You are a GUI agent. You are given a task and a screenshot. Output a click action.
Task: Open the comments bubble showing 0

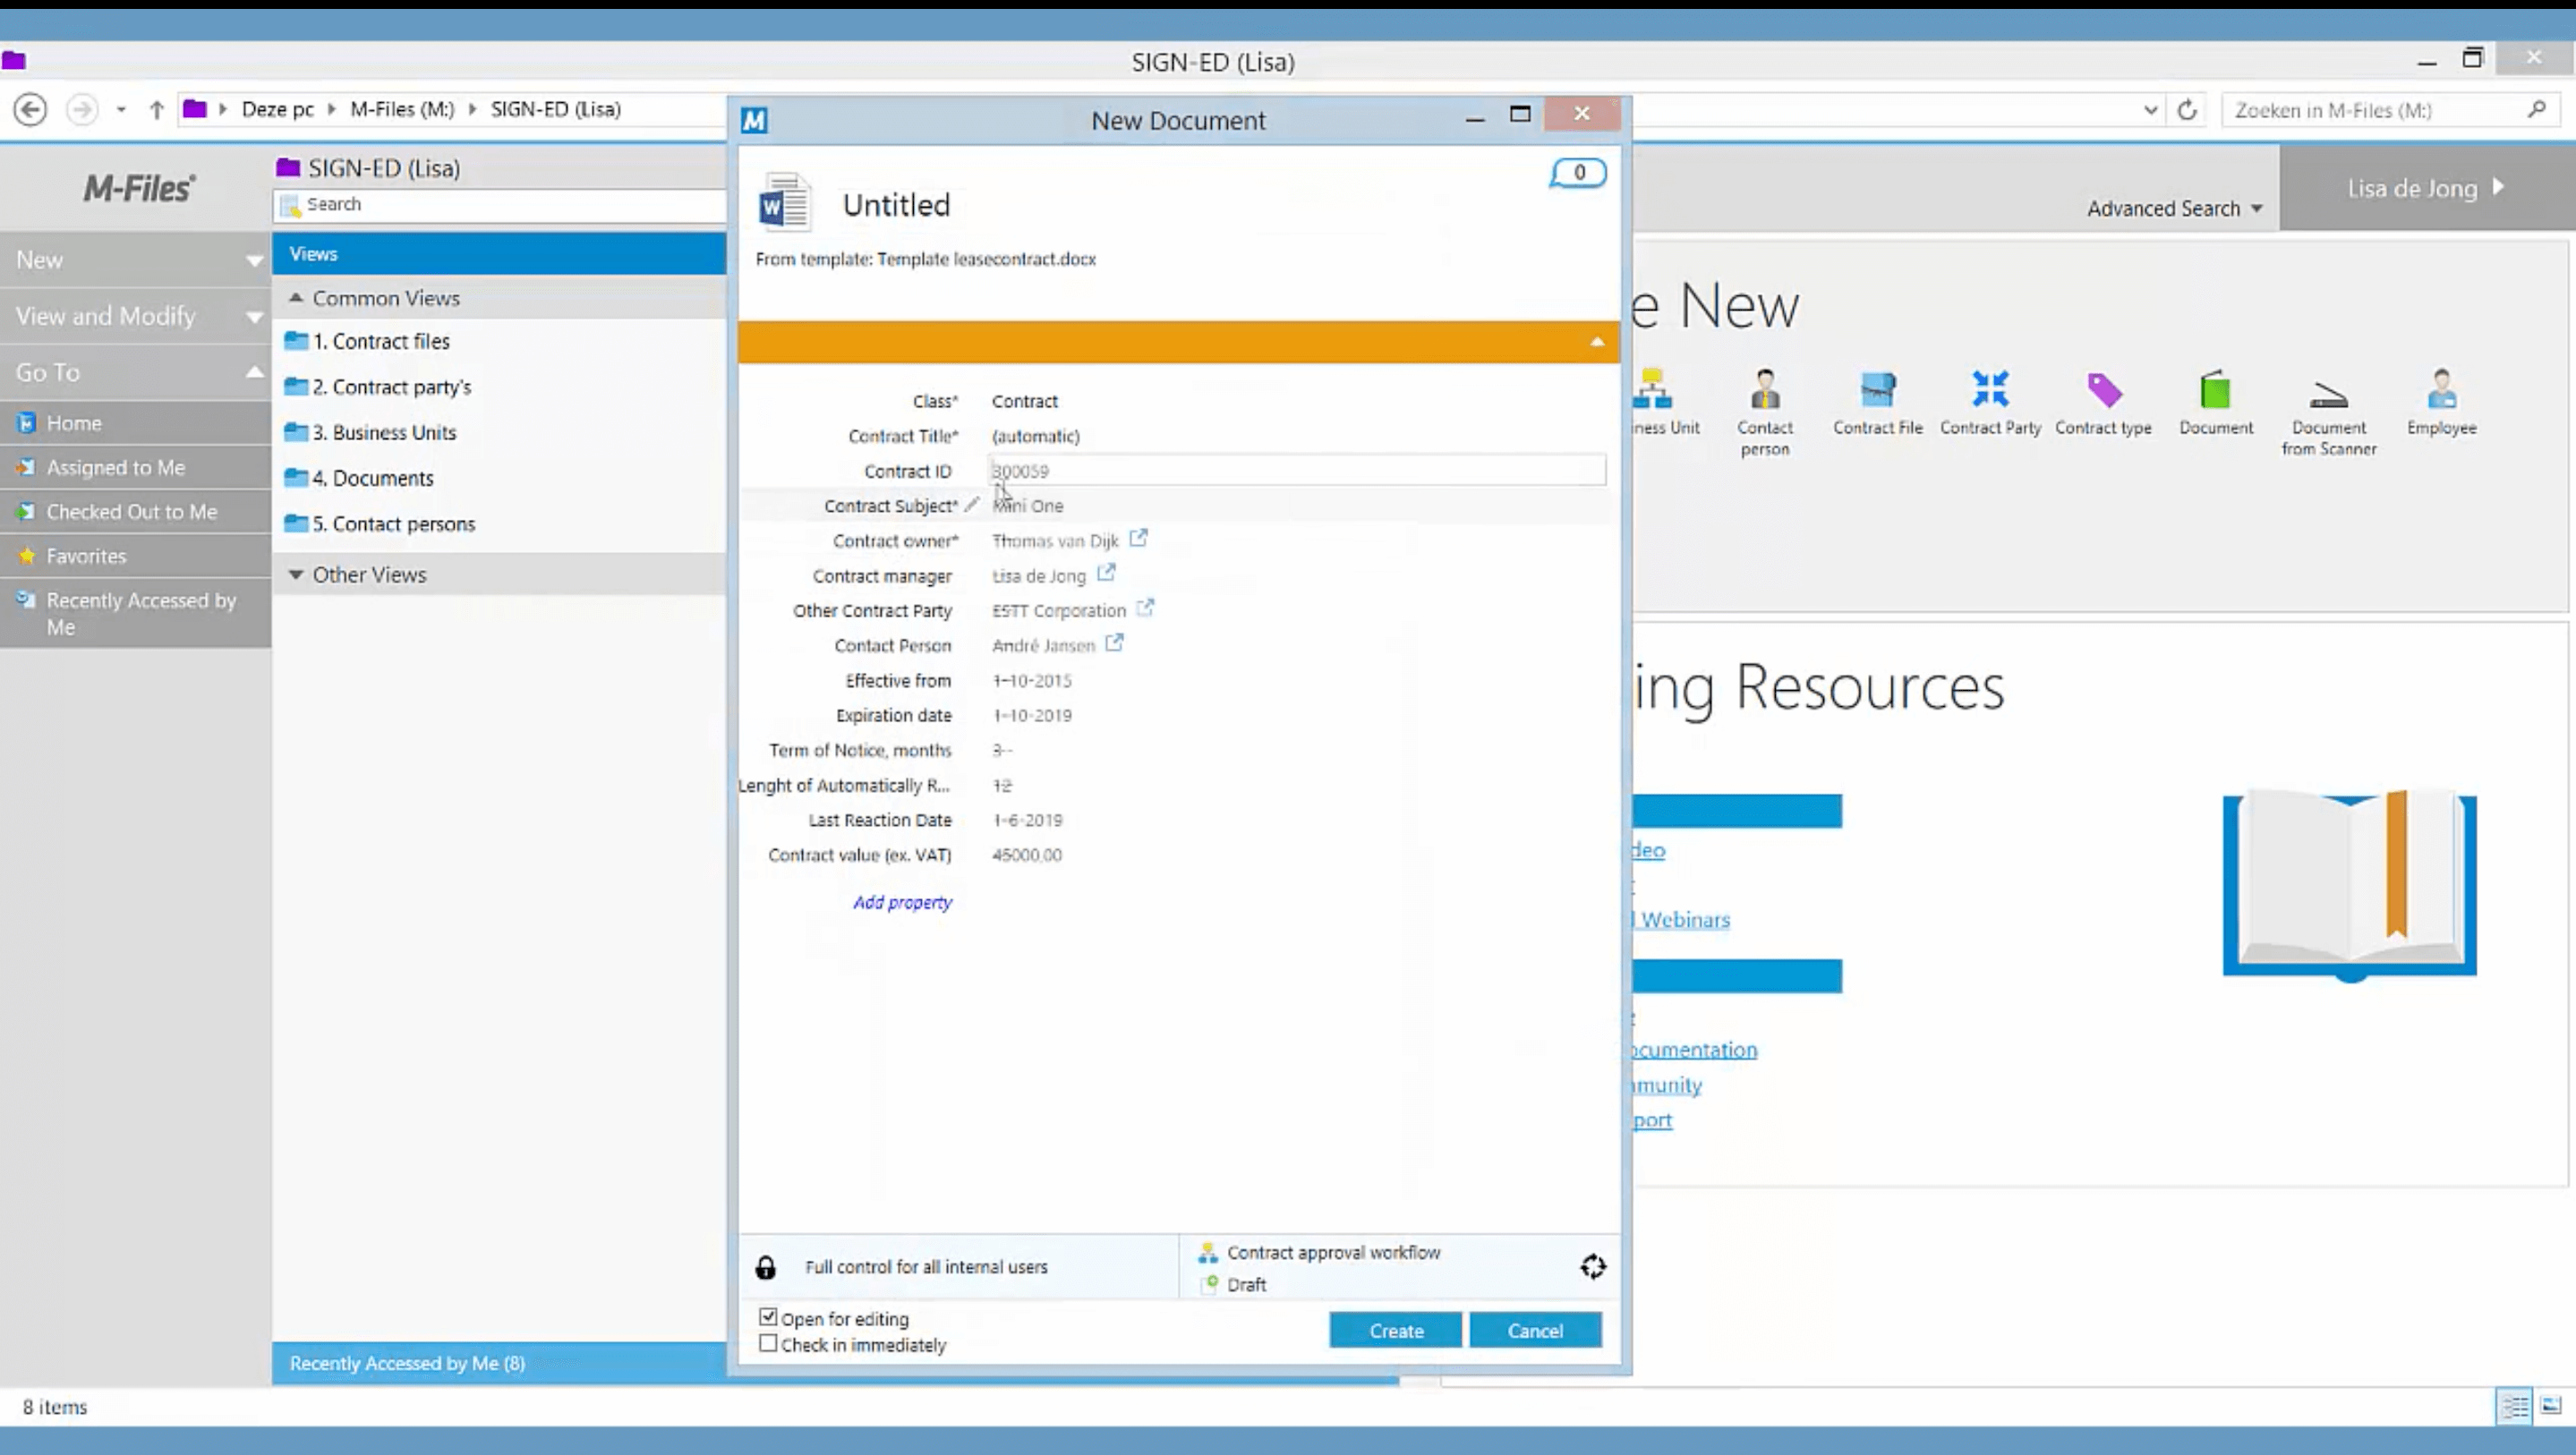[1578, 173]
